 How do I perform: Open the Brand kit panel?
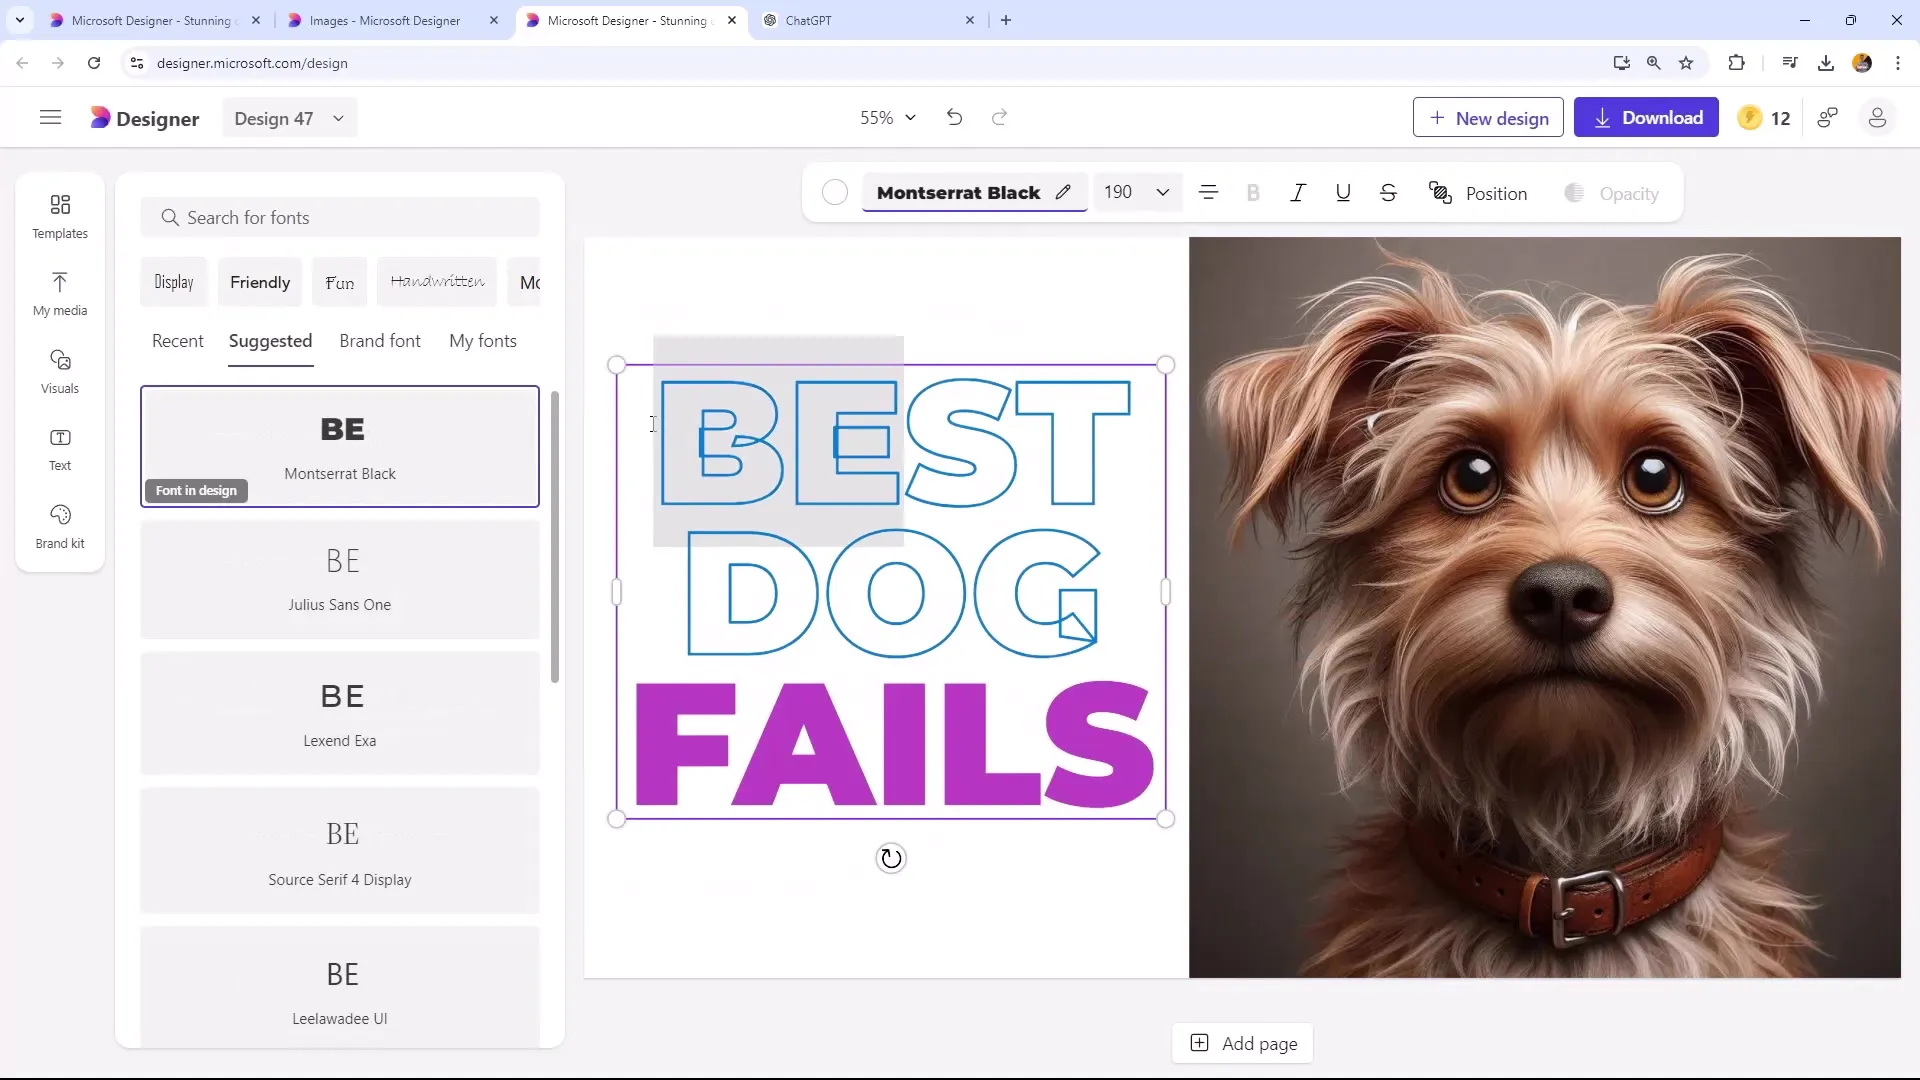coord(60,527)
